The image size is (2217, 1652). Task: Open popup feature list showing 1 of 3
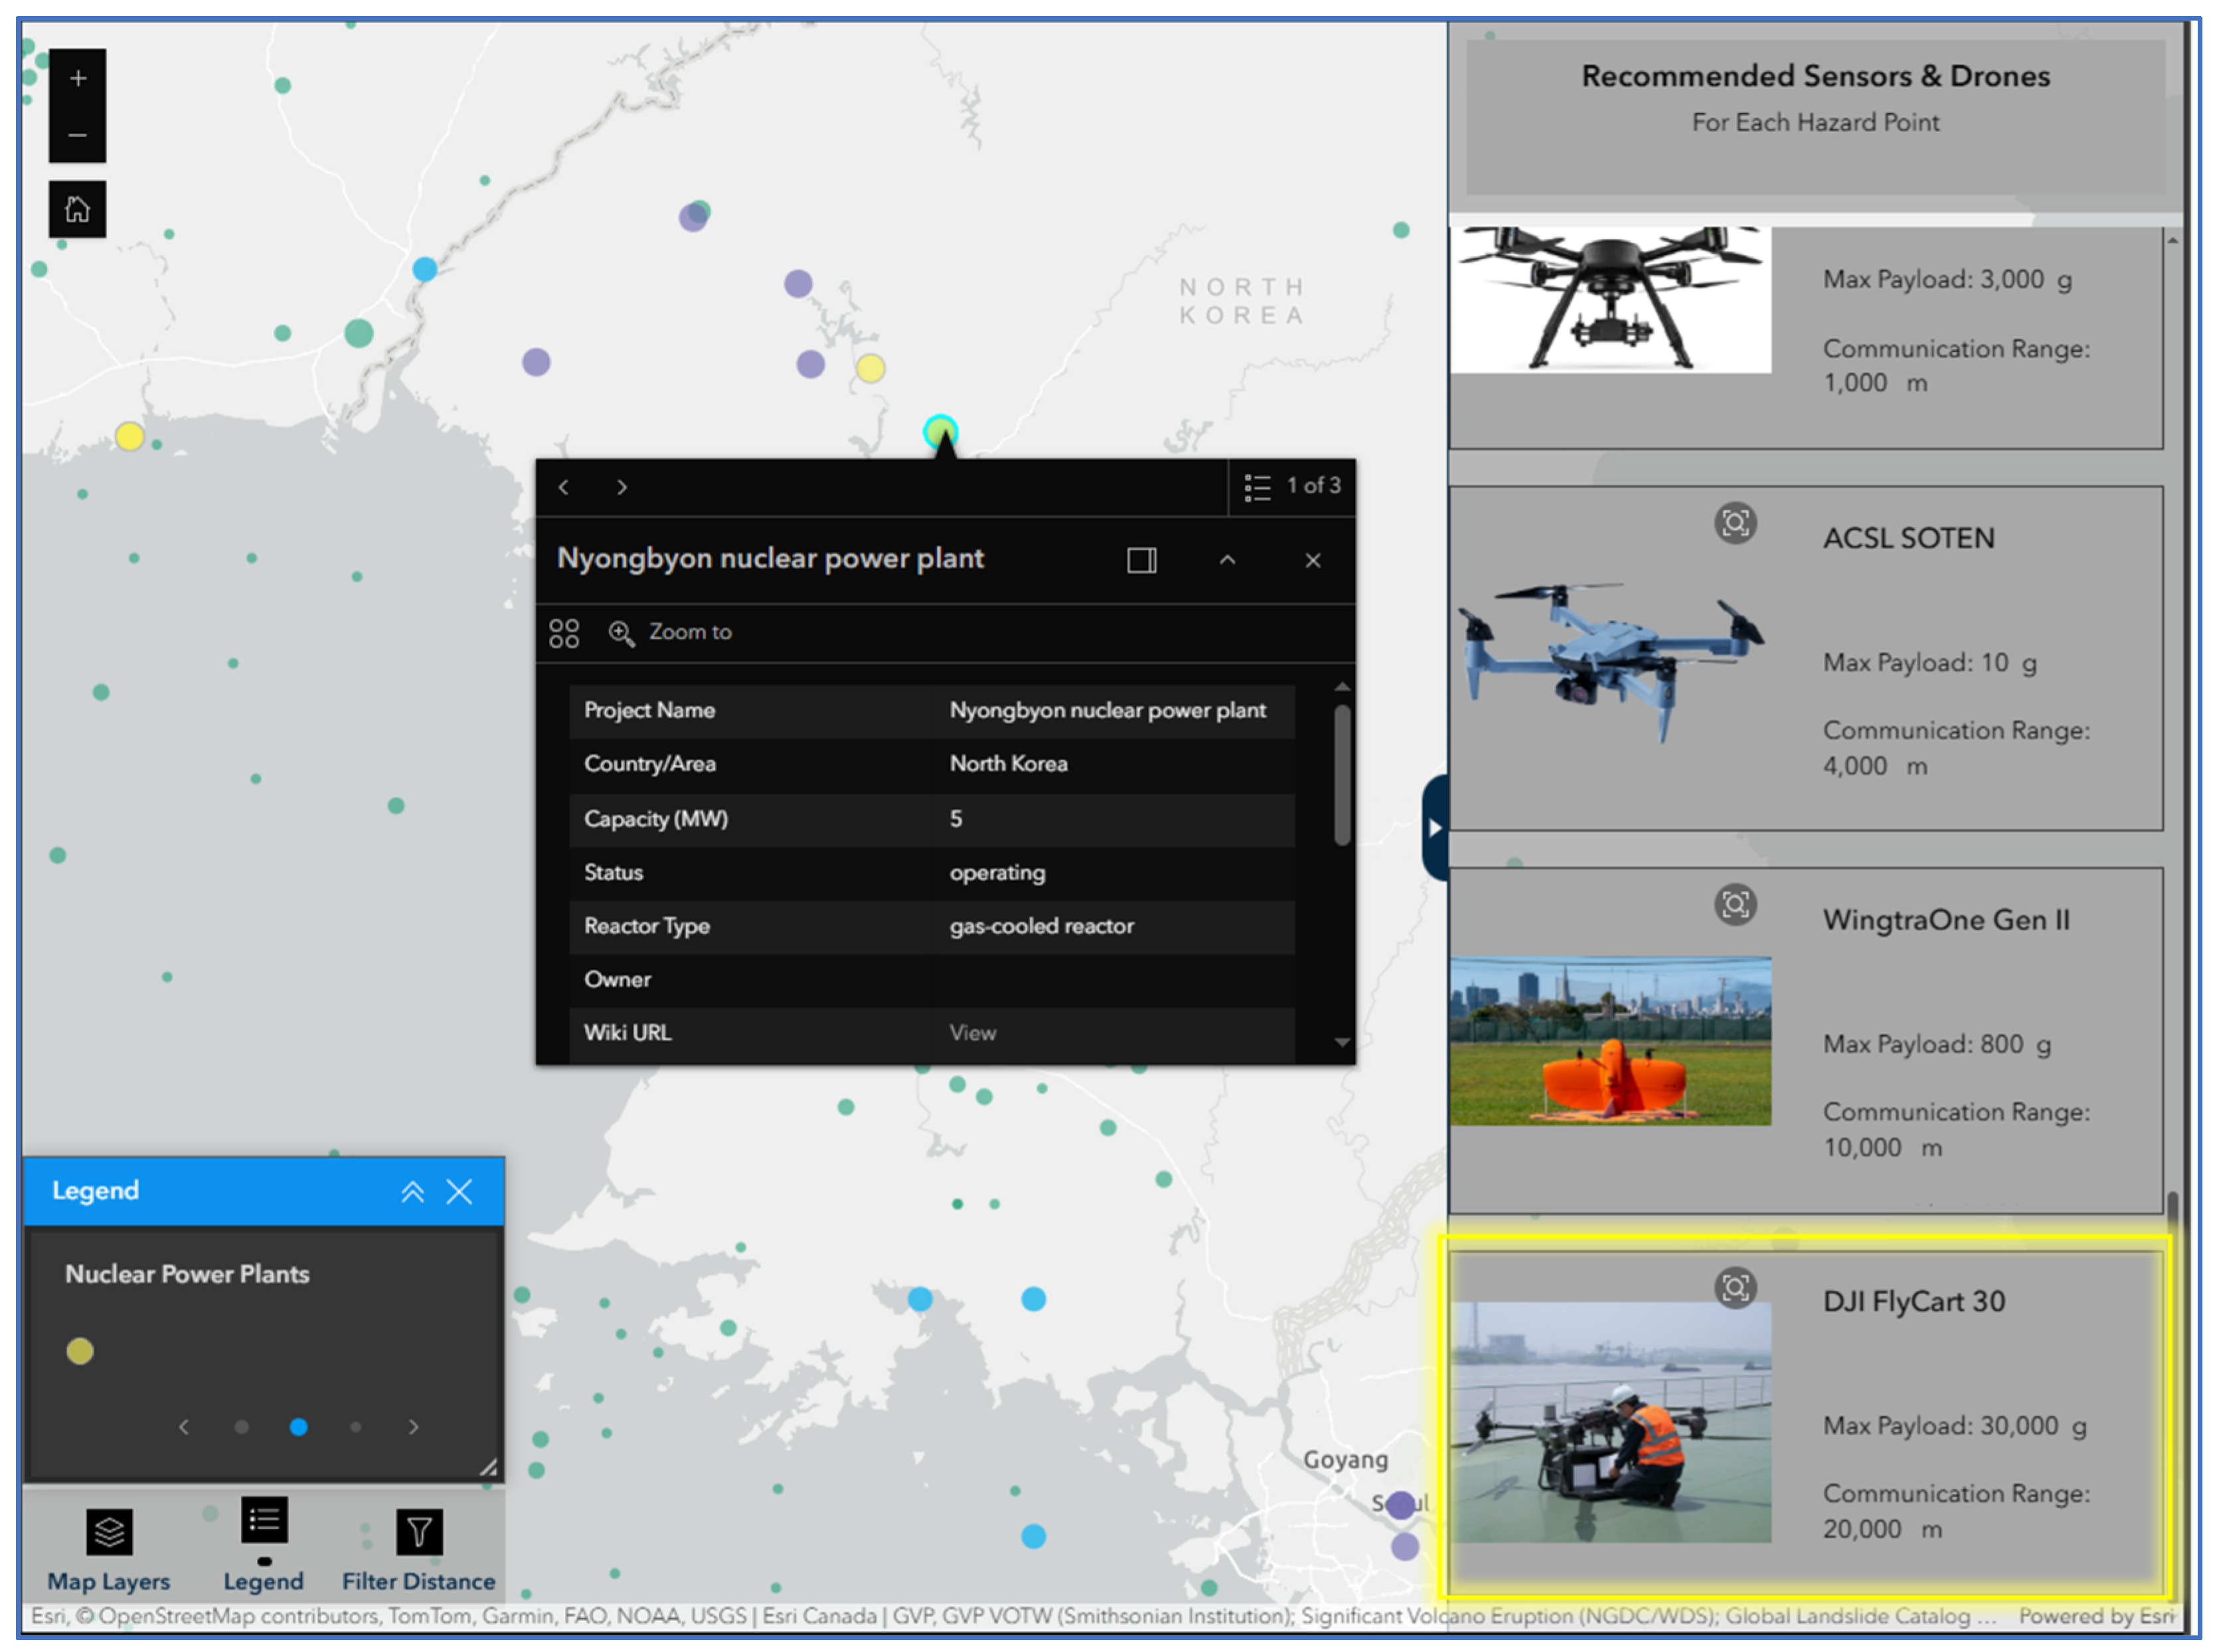coord(1292,487)
